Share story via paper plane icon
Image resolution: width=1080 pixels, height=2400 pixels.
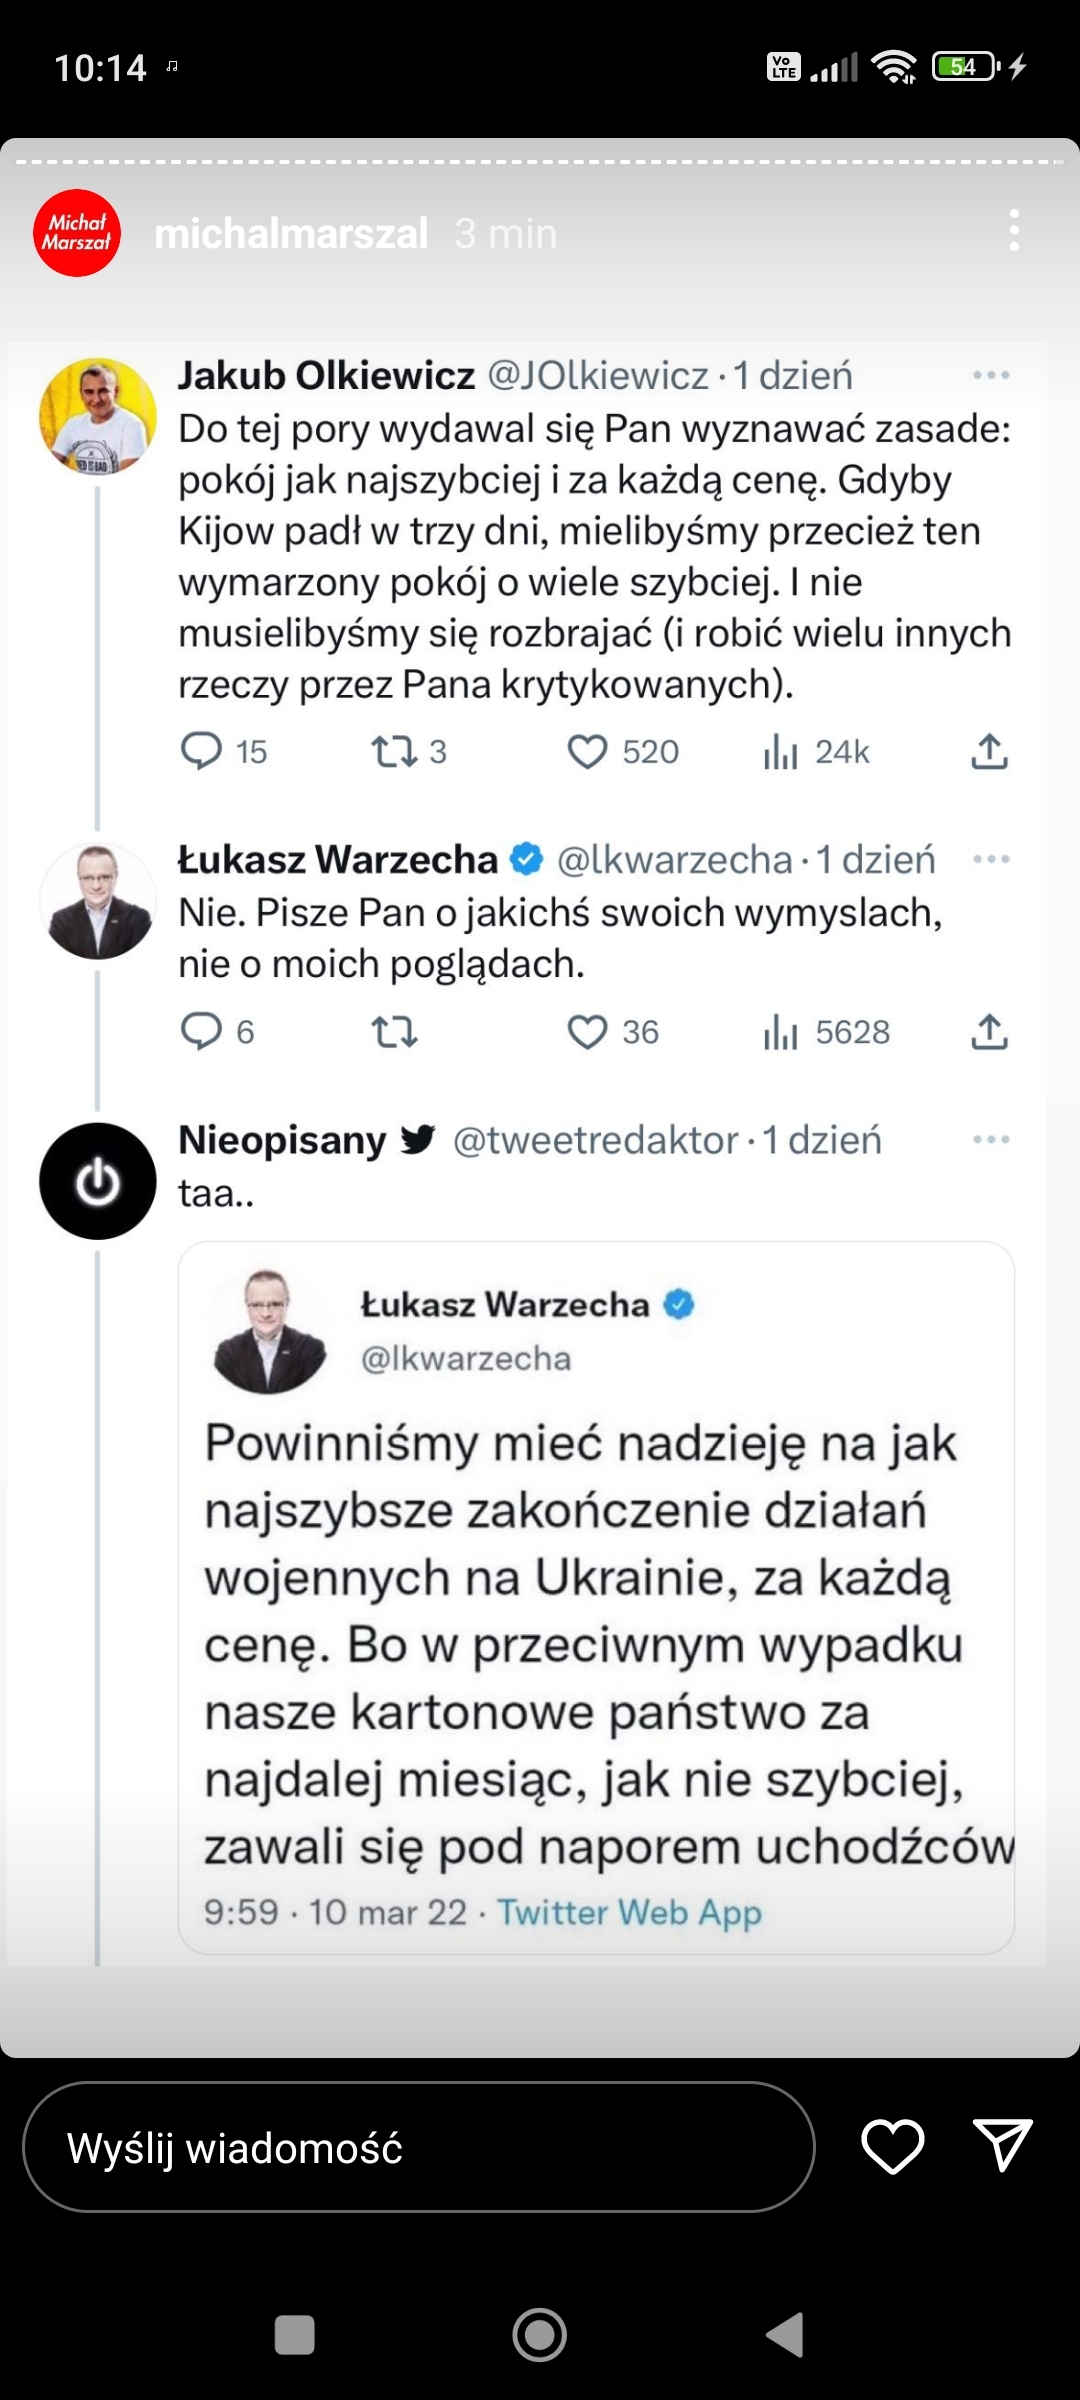click(1002, 2146)
